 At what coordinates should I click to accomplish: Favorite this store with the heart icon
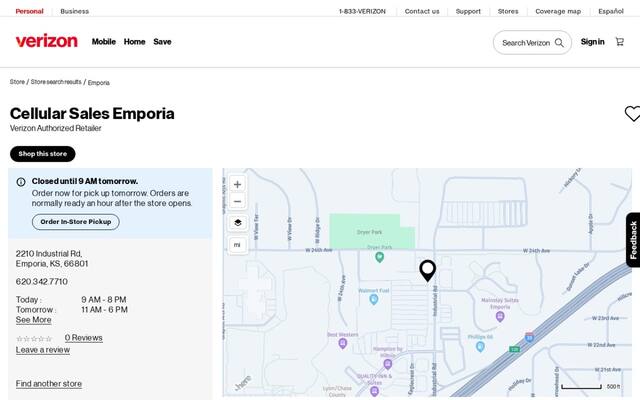point(632,113)
